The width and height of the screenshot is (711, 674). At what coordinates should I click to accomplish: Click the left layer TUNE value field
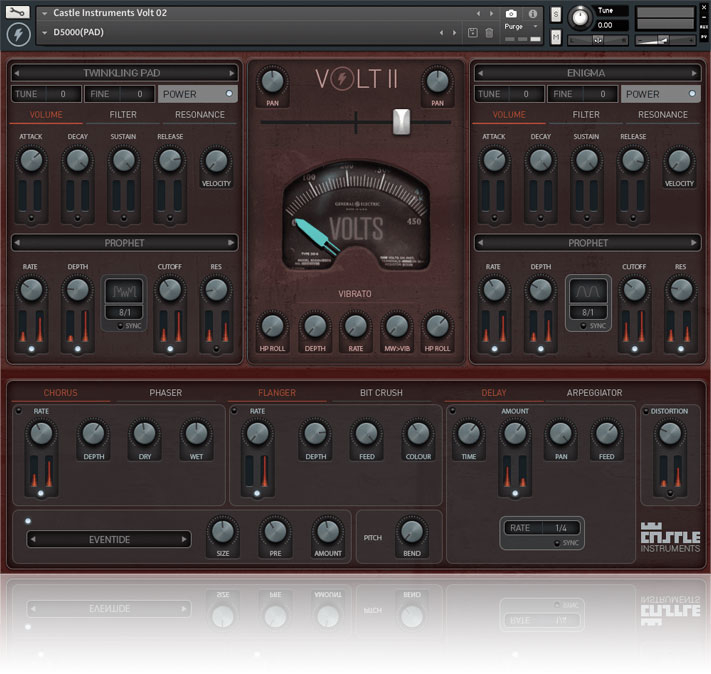pos(64,94)
